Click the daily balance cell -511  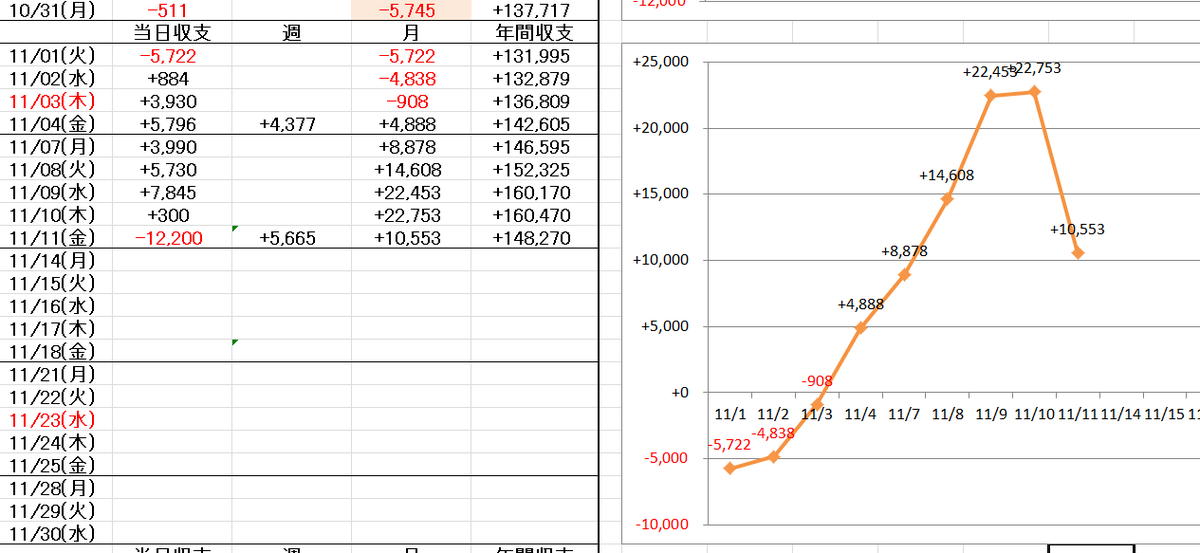click(x=171, y=11)
